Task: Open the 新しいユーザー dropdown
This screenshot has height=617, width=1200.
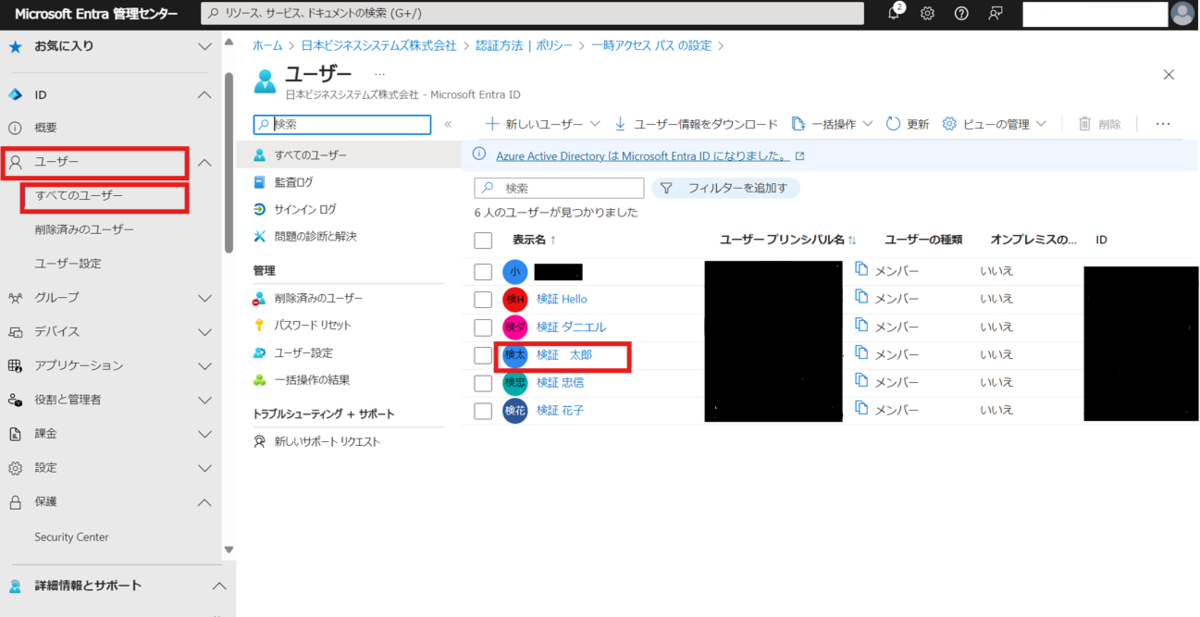Action: click(x=542, y=124)
